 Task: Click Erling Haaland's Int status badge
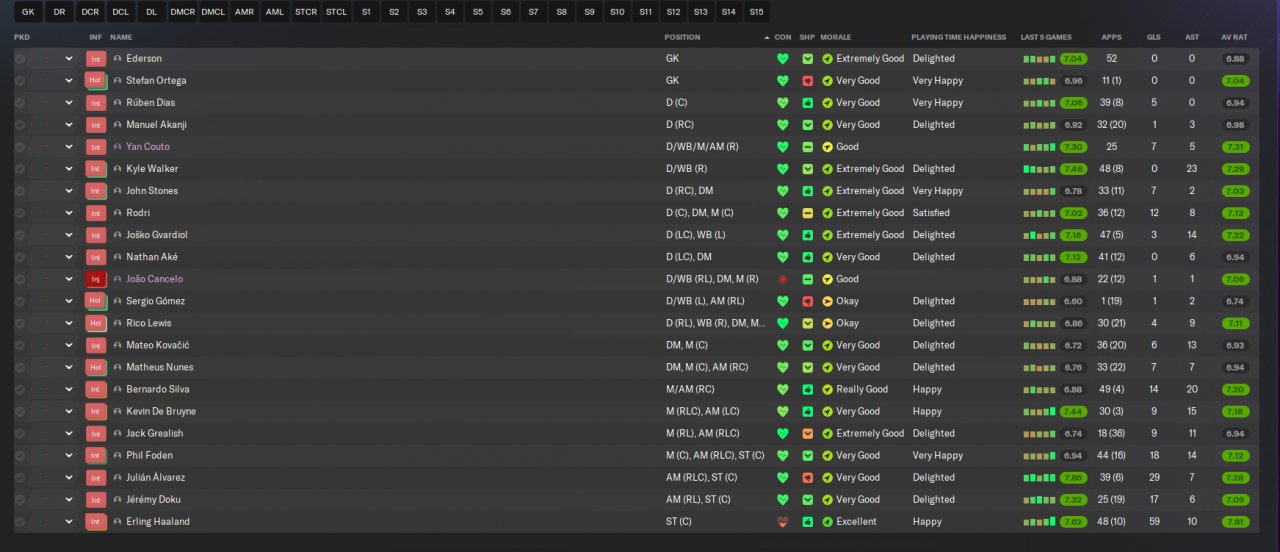click(96, 522)
